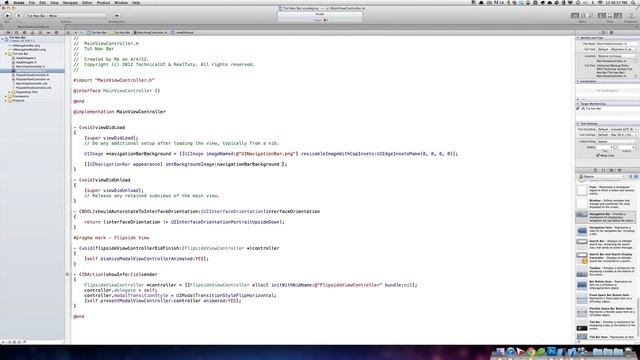The height and width of the screenshot is (360, 640).
Task: Select the Standard editor button
Action: [x=575, y=16]
